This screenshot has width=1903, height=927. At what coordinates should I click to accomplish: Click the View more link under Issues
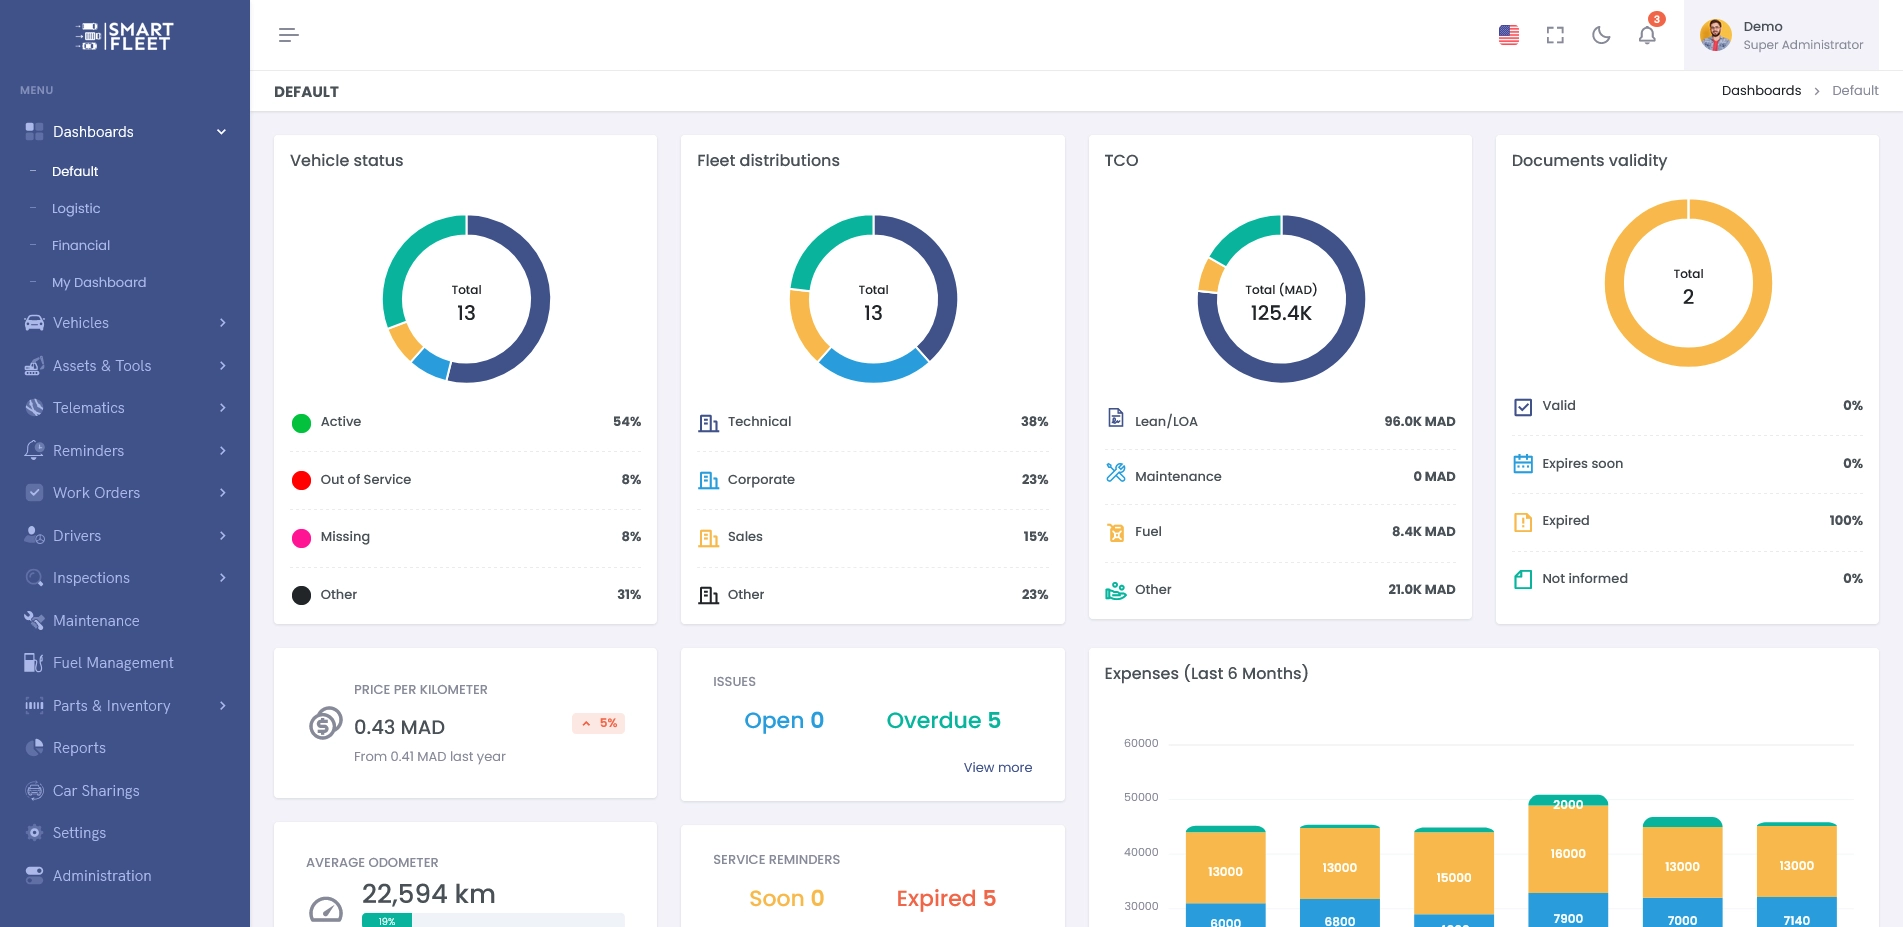[x=997, y=768]
